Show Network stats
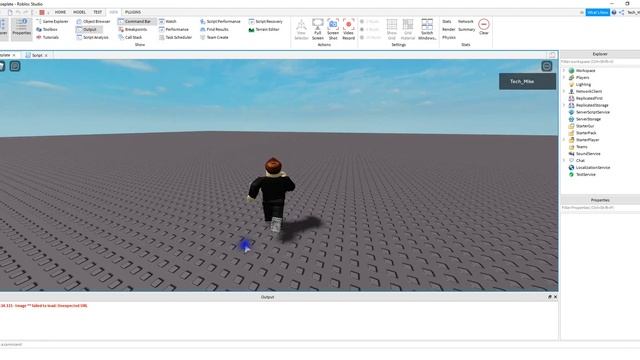The image size is (640, 360). 466,21
